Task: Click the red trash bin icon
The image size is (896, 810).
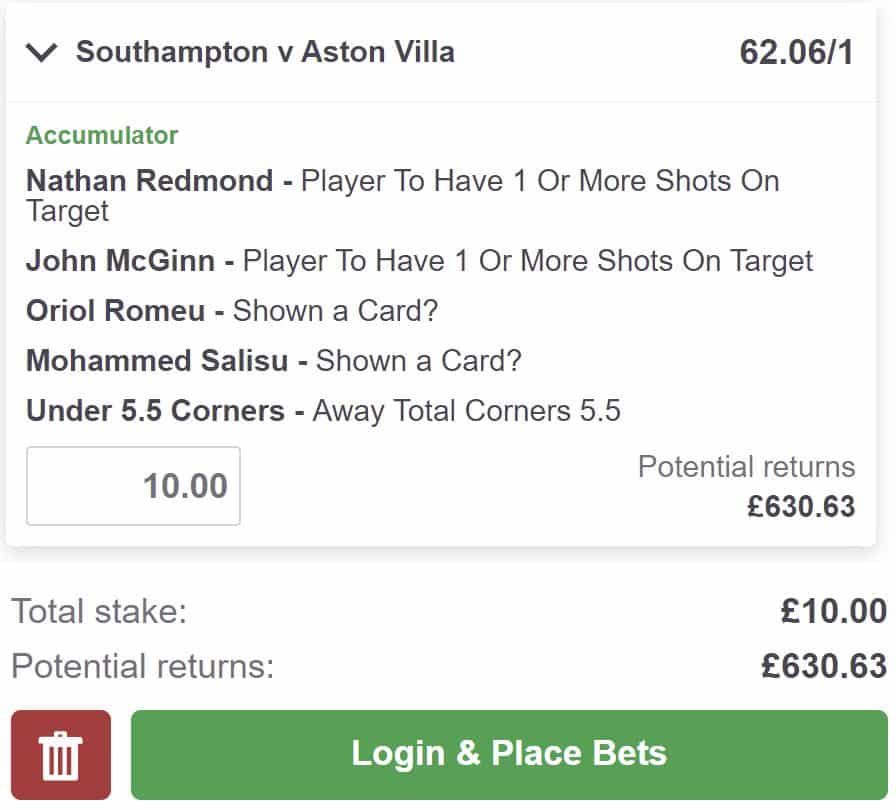Action: [61, 754]
